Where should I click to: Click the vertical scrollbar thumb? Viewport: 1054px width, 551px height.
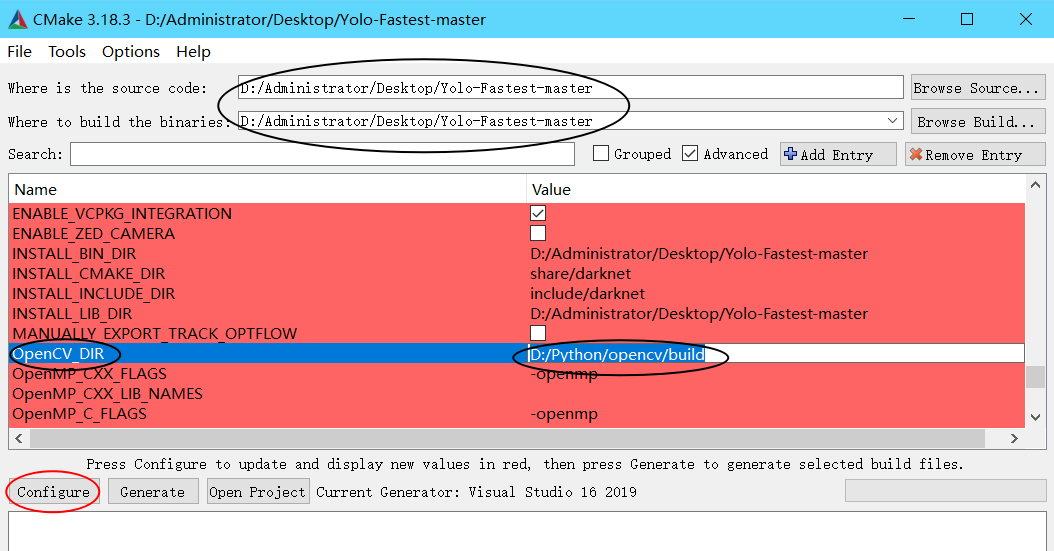point(1035,377)
